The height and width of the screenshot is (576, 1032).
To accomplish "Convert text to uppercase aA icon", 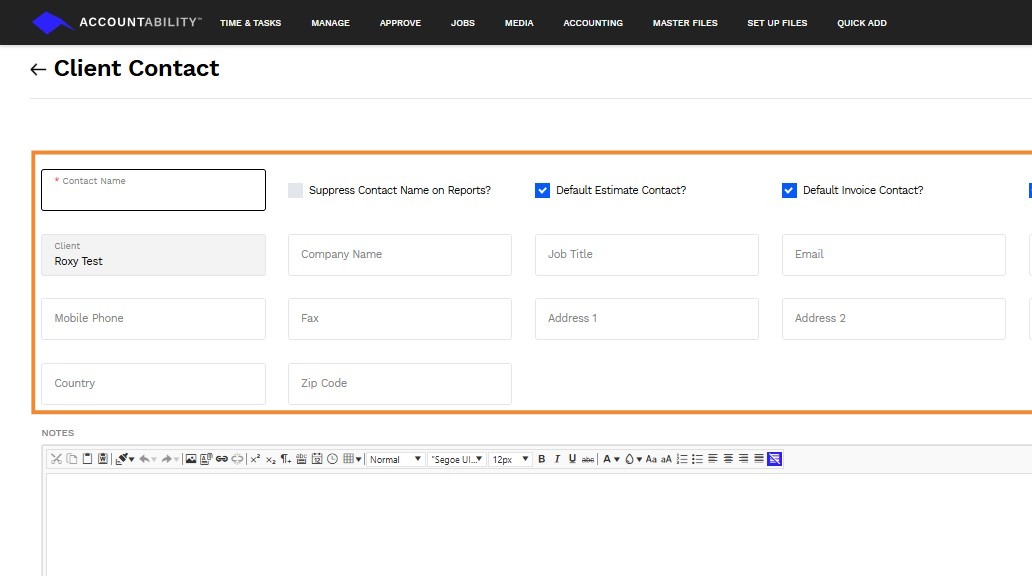I will [x=666, y=459].
